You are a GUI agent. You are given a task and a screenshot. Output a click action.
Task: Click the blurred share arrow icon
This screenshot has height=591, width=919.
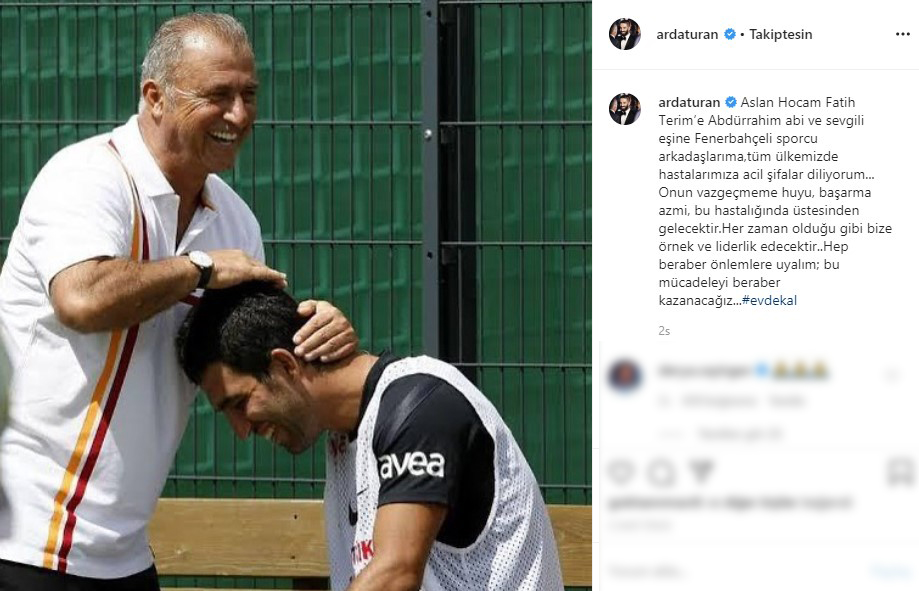click(701, 471)
